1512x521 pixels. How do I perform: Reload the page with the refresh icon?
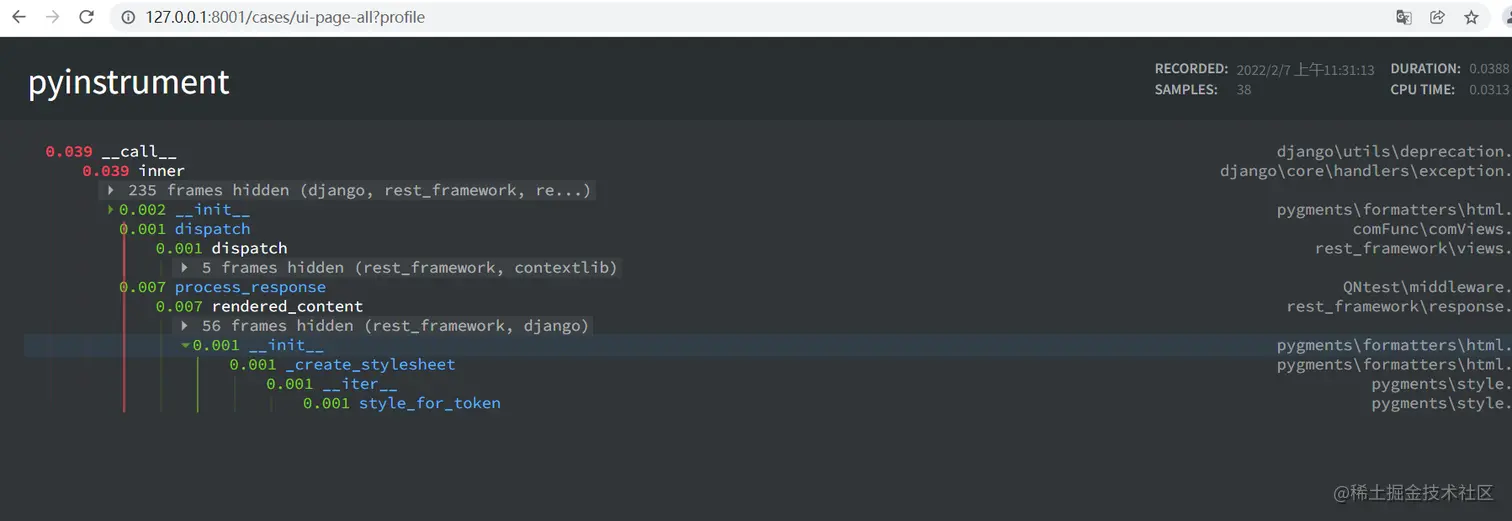pos(87,17)
